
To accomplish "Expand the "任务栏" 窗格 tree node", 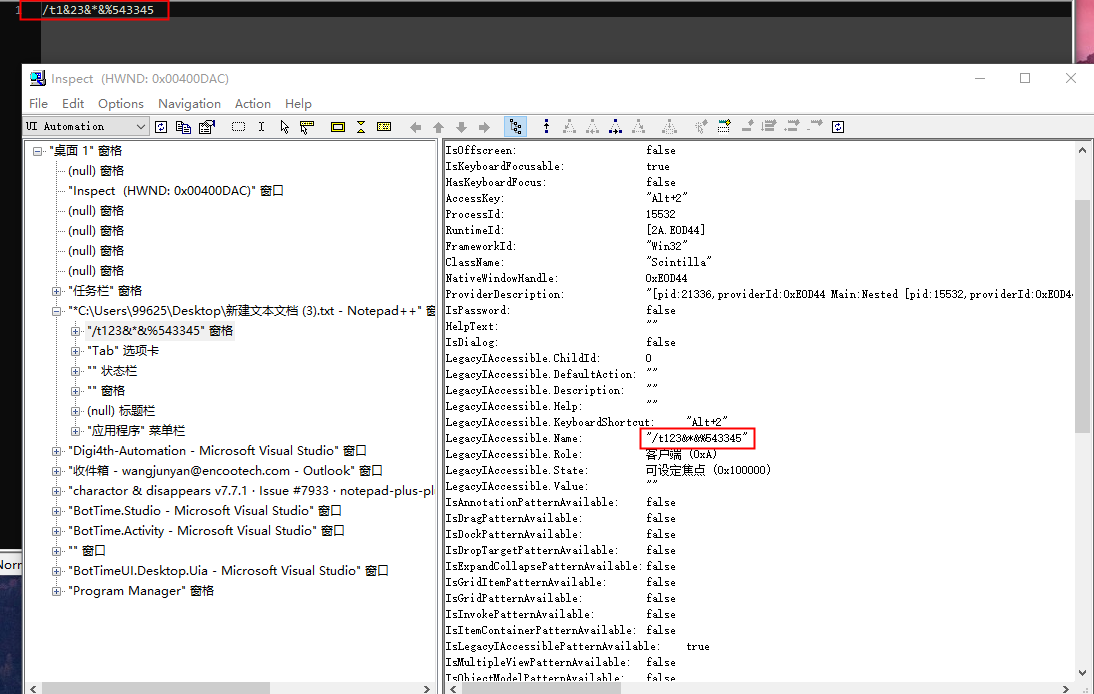I will [56, 290].
